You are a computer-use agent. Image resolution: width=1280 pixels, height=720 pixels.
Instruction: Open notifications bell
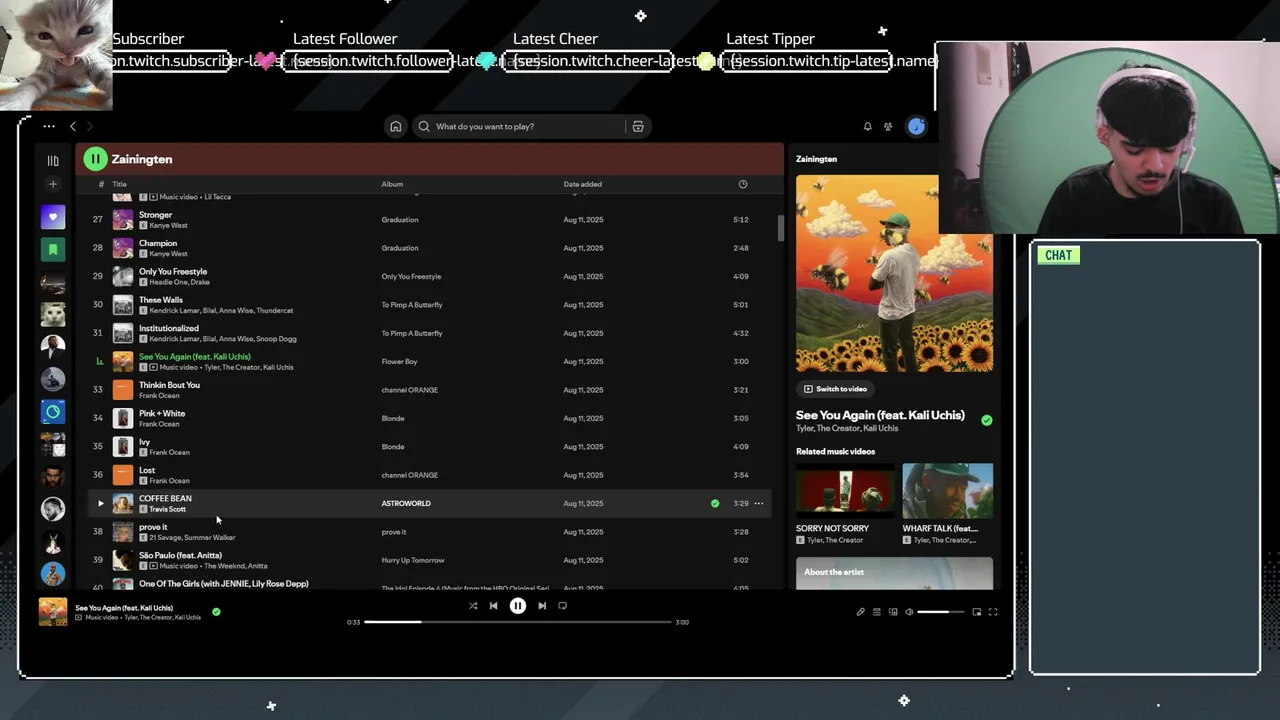[867, 126]
